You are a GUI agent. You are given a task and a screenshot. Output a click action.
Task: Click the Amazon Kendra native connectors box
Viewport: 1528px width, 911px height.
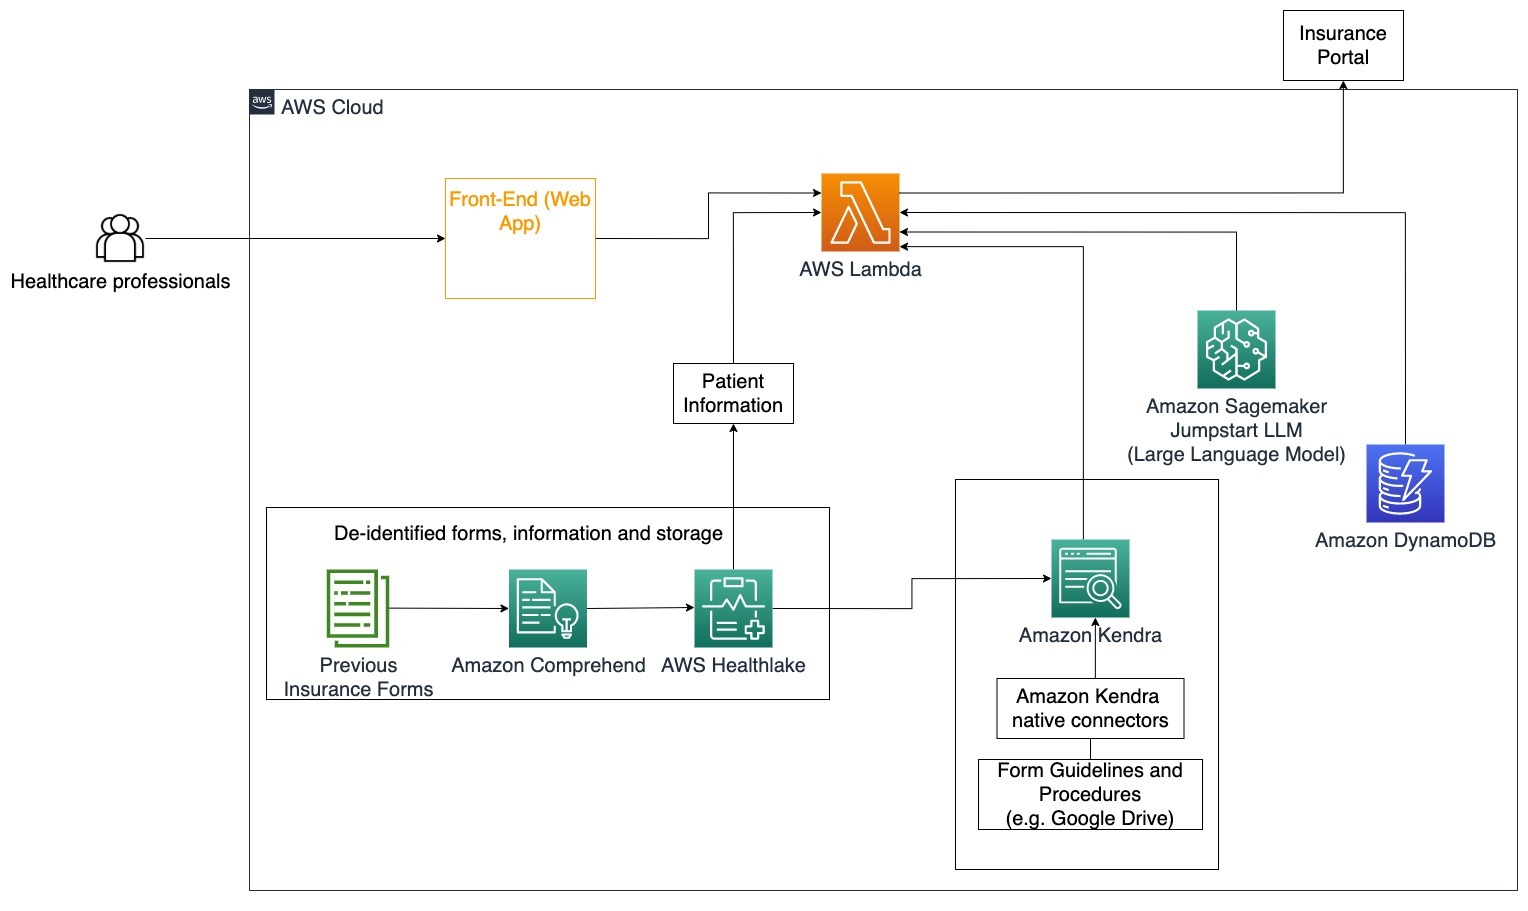tap(1090, 708)
